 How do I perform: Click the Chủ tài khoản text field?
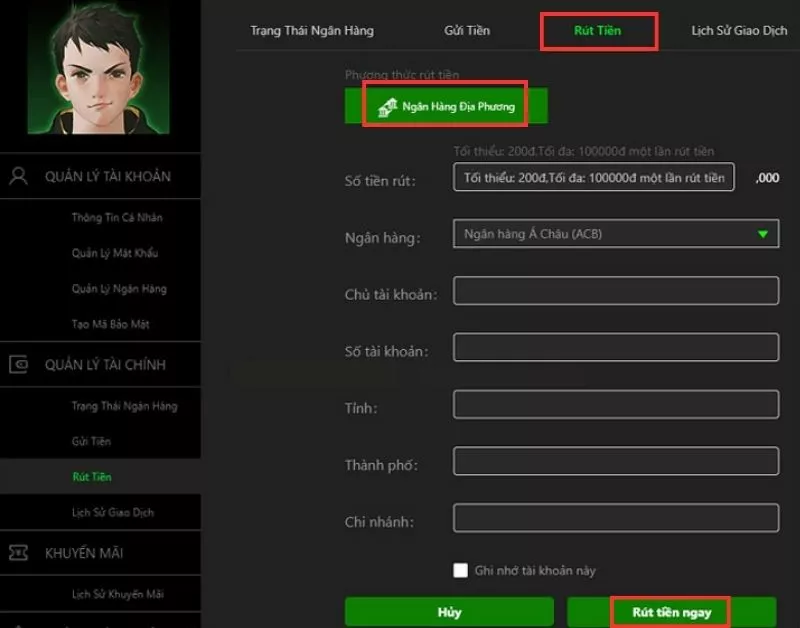[x=616, y=291]
